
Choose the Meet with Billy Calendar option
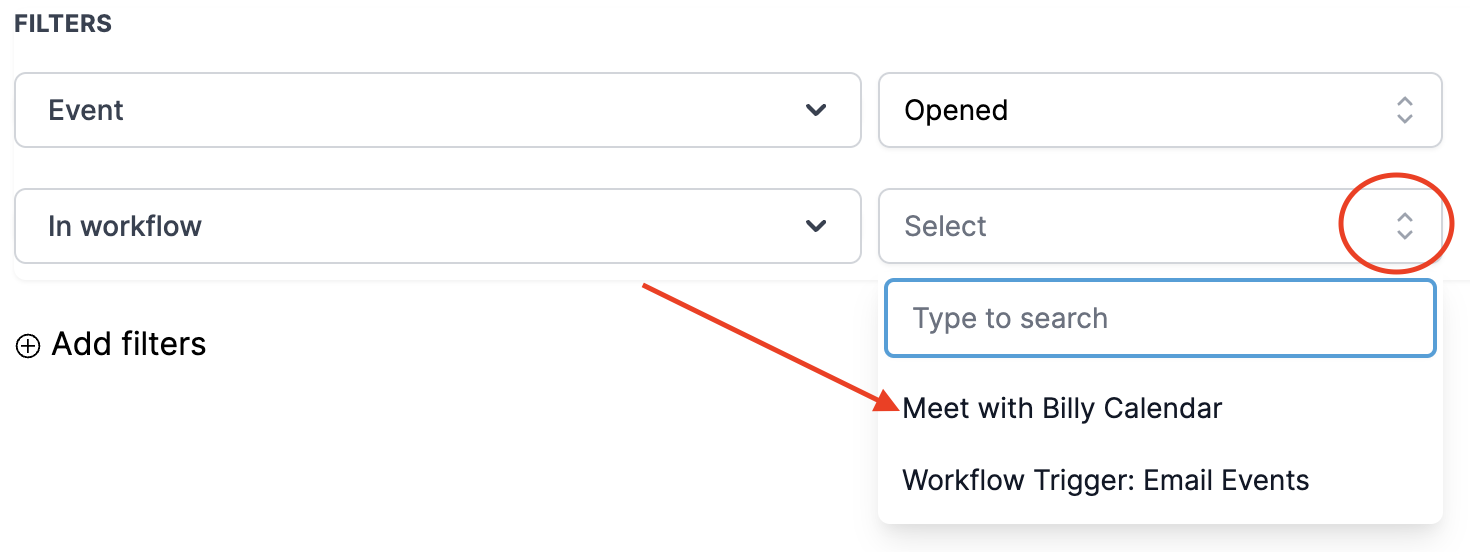click(1062, 408)
